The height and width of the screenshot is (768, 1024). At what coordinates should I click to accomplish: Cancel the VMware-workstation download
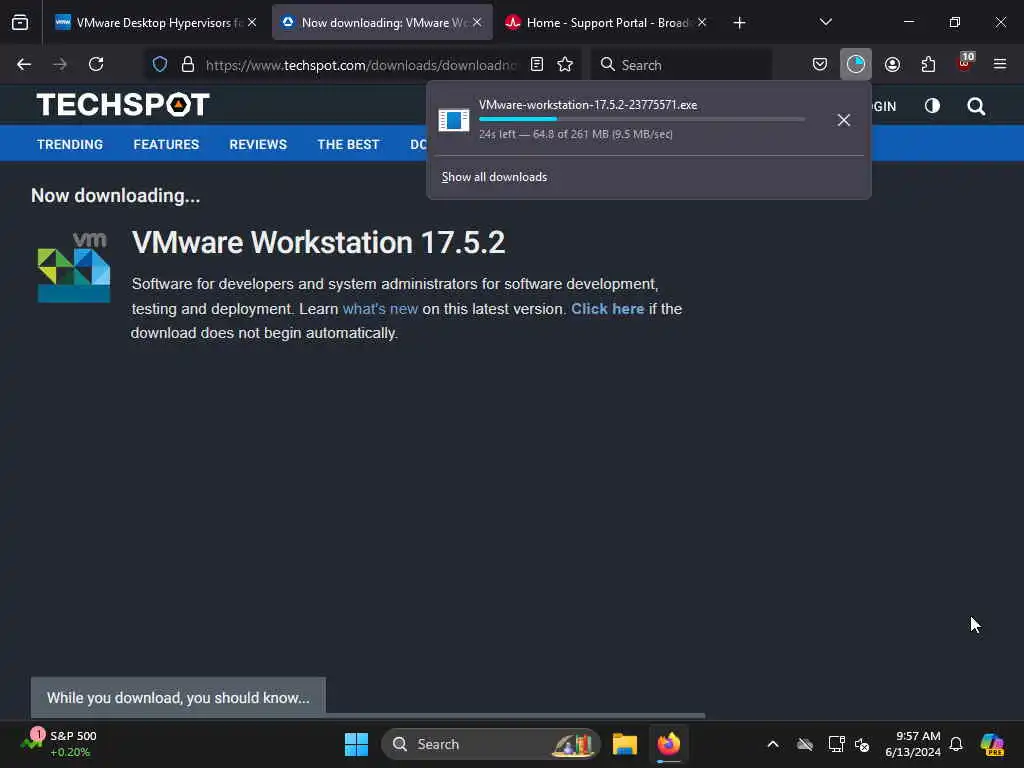coord(844,120)
